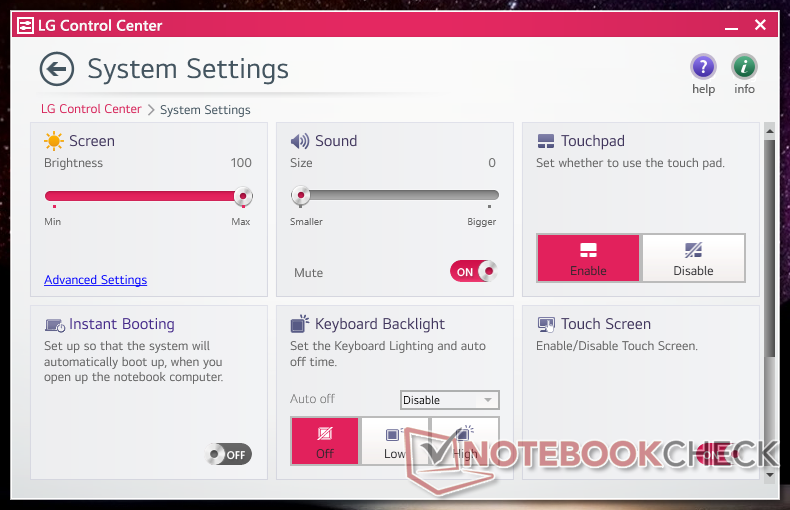The width and height of the screenshot is (790, 510).
Task: Toggle the Instant Booting switch
Action: [x=229, y=455]
